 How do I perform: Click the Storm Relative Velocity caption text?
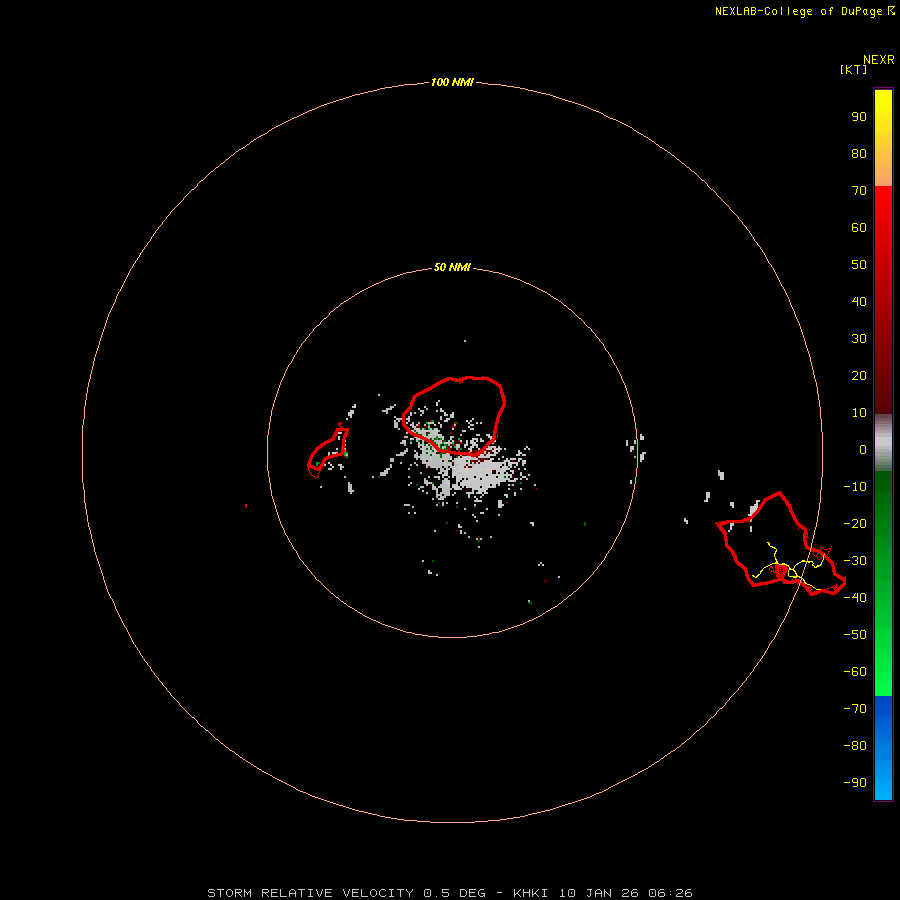(449, 893)
